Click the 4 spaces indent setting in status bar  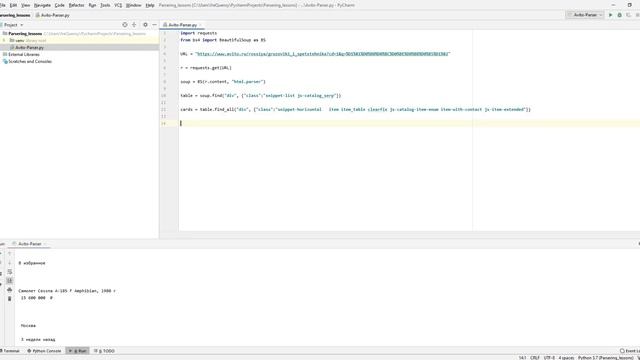[x=566, y=358]
